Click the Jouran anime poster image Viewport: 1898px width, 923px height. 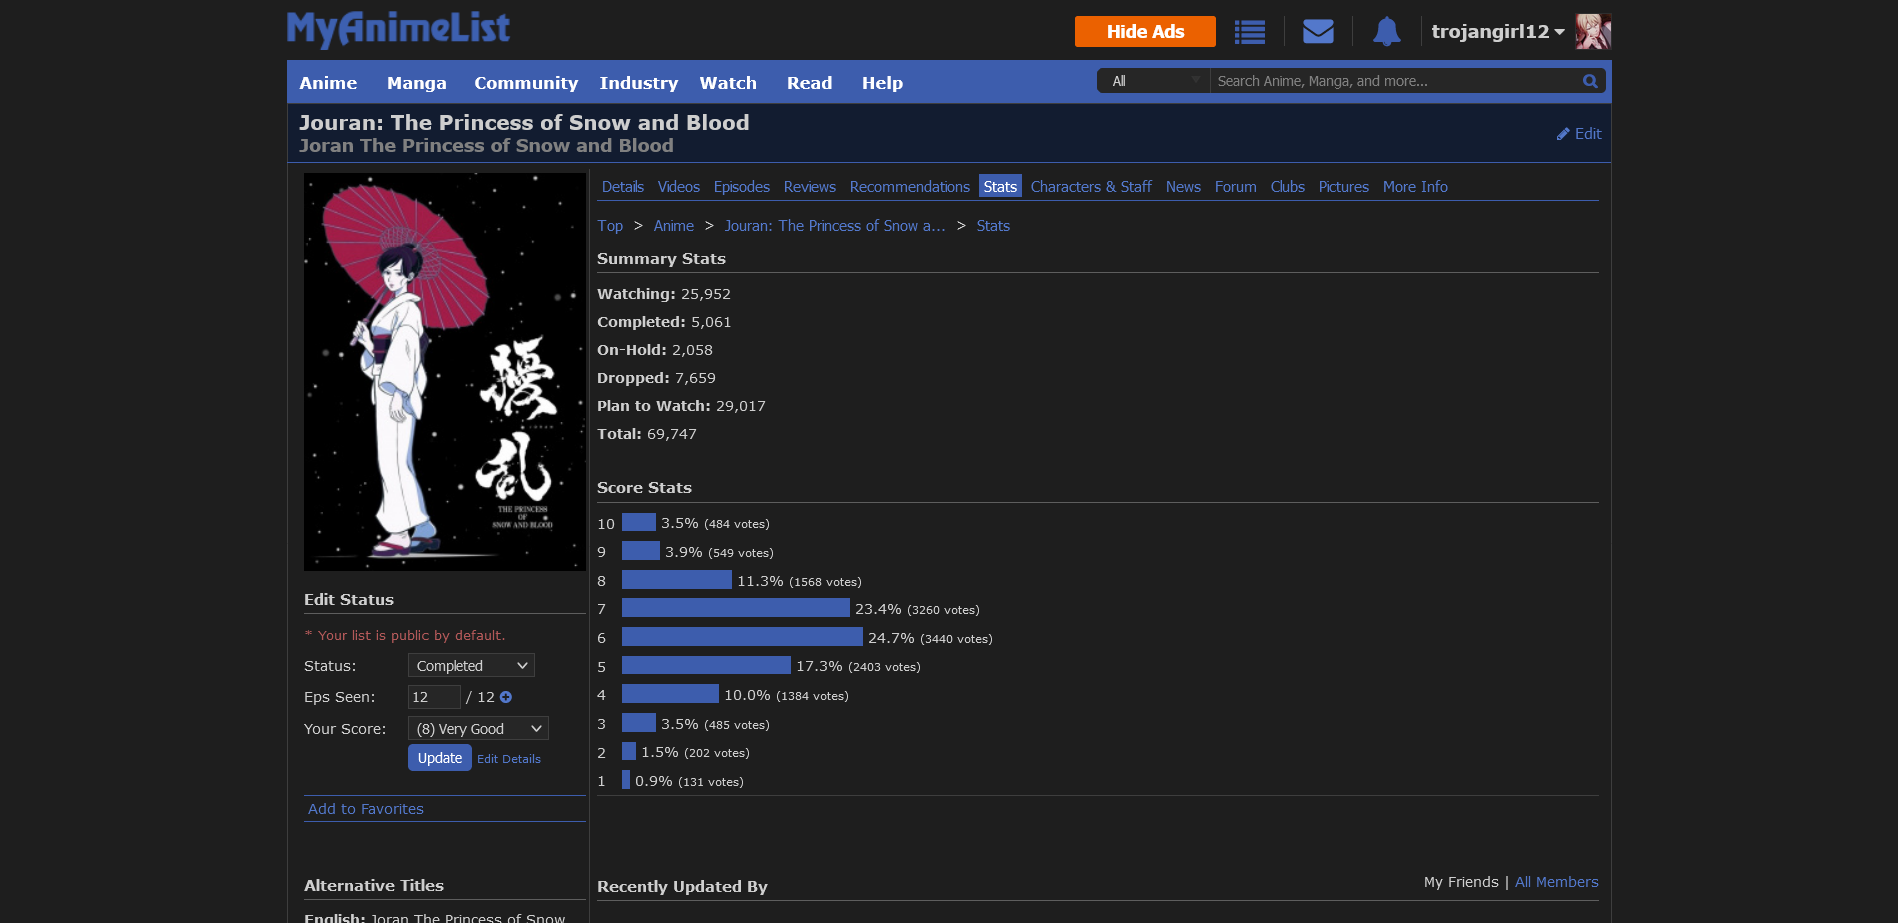coord(445,372)
